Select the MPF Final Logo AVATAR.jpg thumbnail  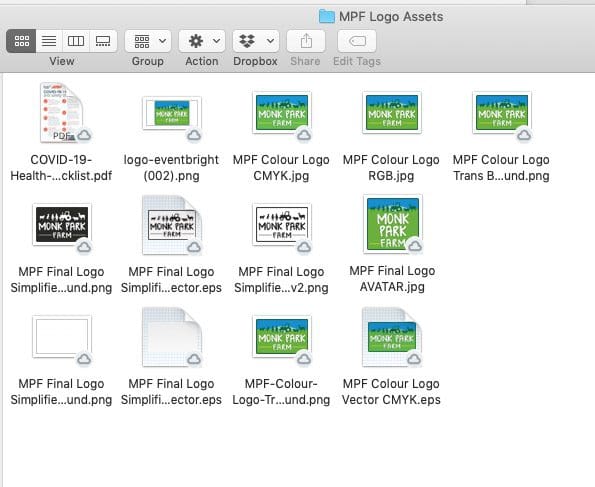tap(393, 224)
